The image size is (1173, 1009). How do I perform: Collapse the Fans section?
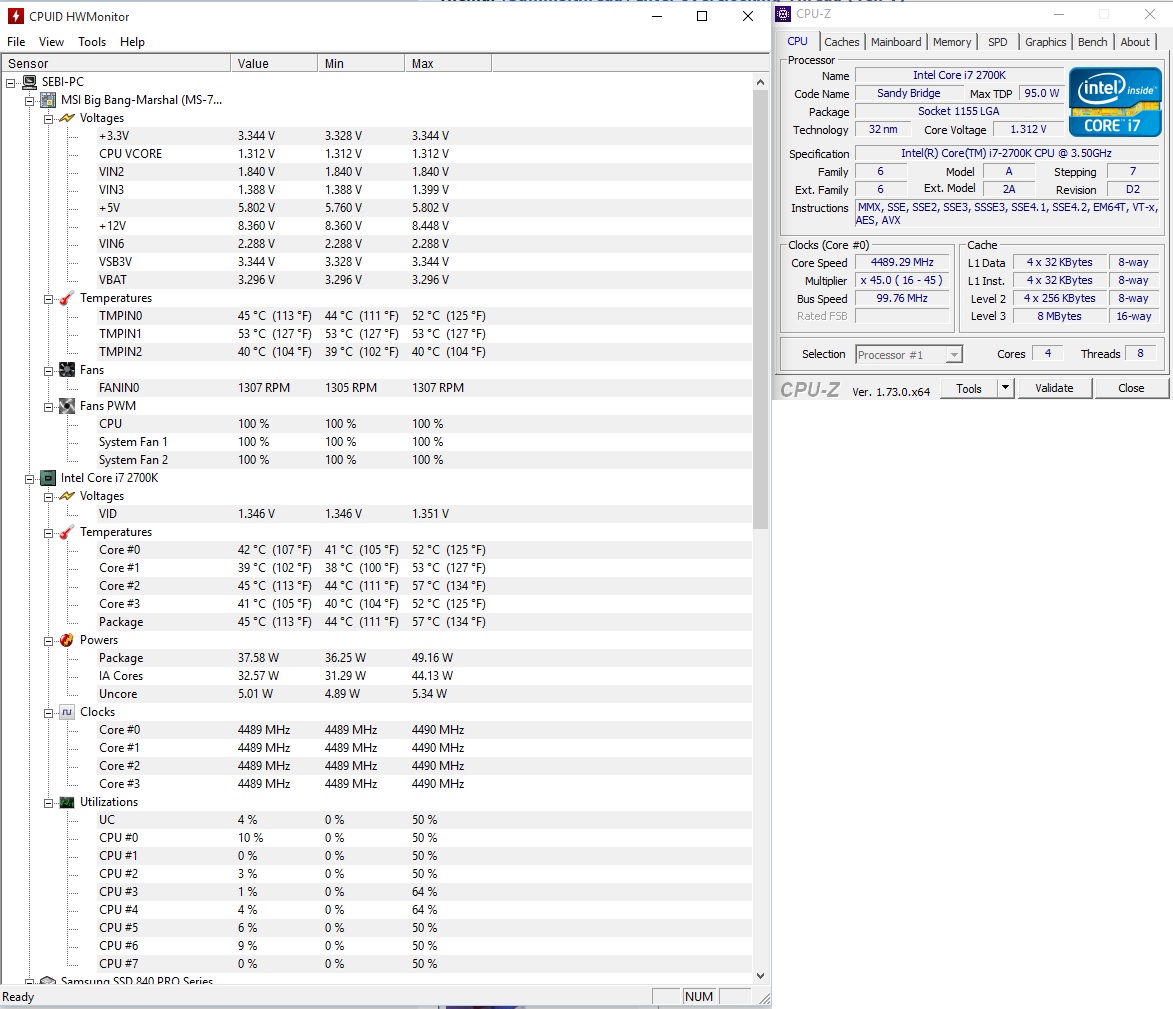(x=48, y=370)
